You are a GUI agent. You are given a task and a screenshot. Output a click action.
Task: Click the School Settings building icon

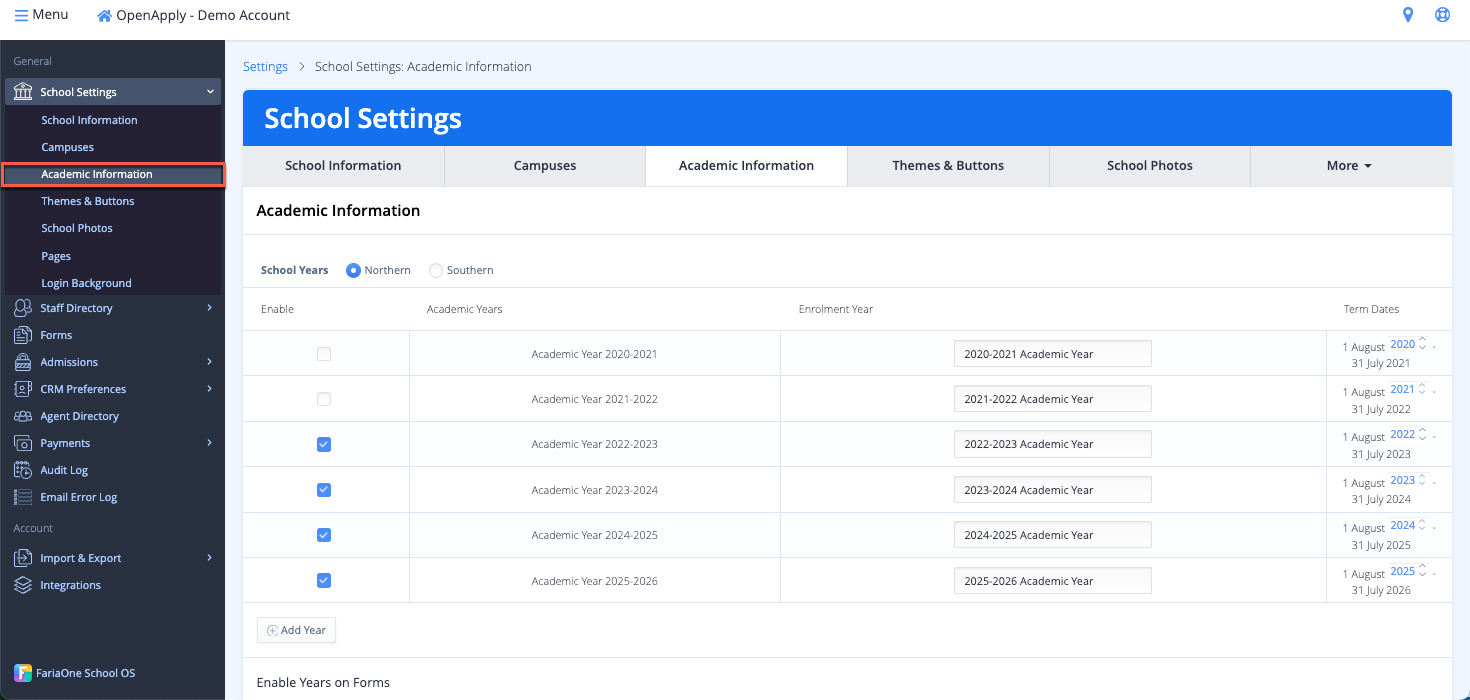23,92
